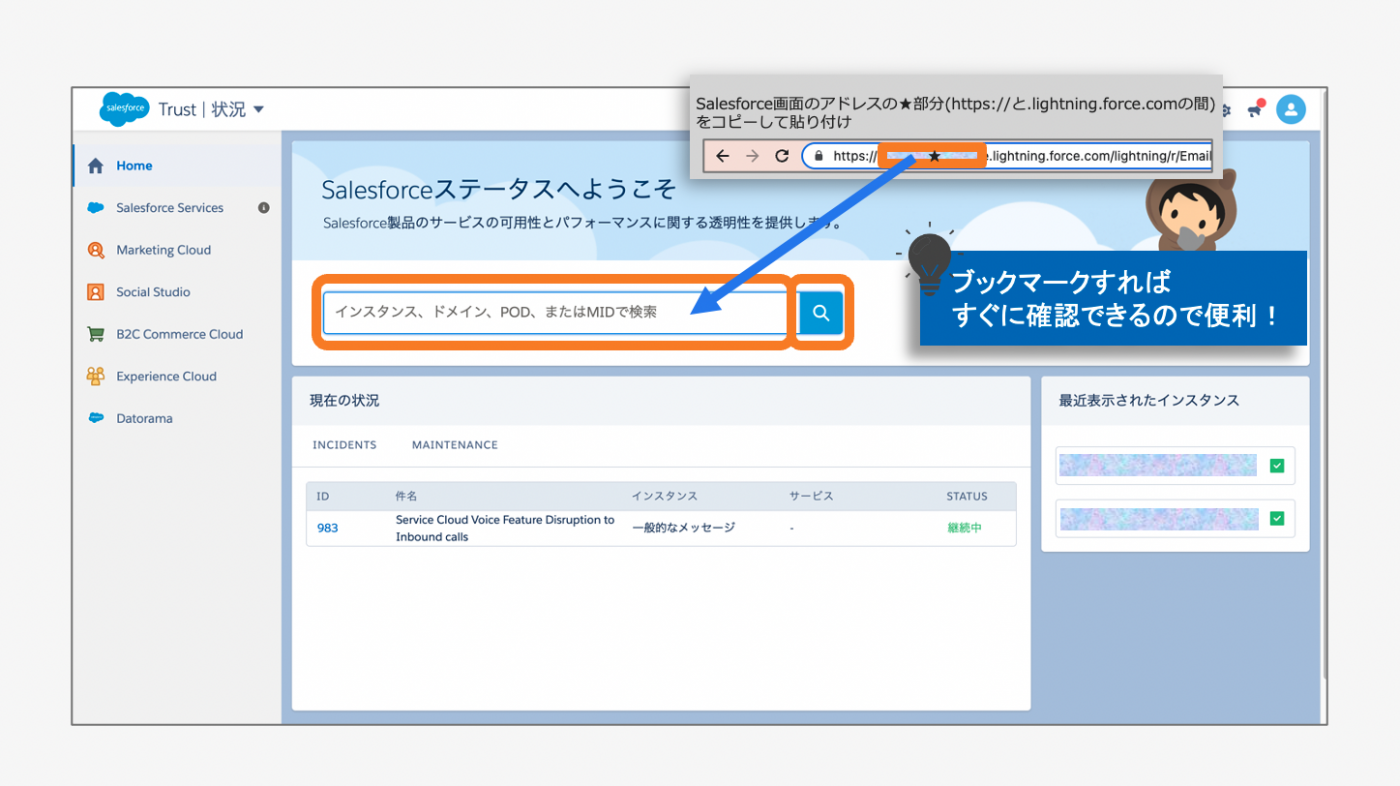Switch to the INCIDENTS tab
Screen dimensions: 1400x786
click(x=345, y=445)
